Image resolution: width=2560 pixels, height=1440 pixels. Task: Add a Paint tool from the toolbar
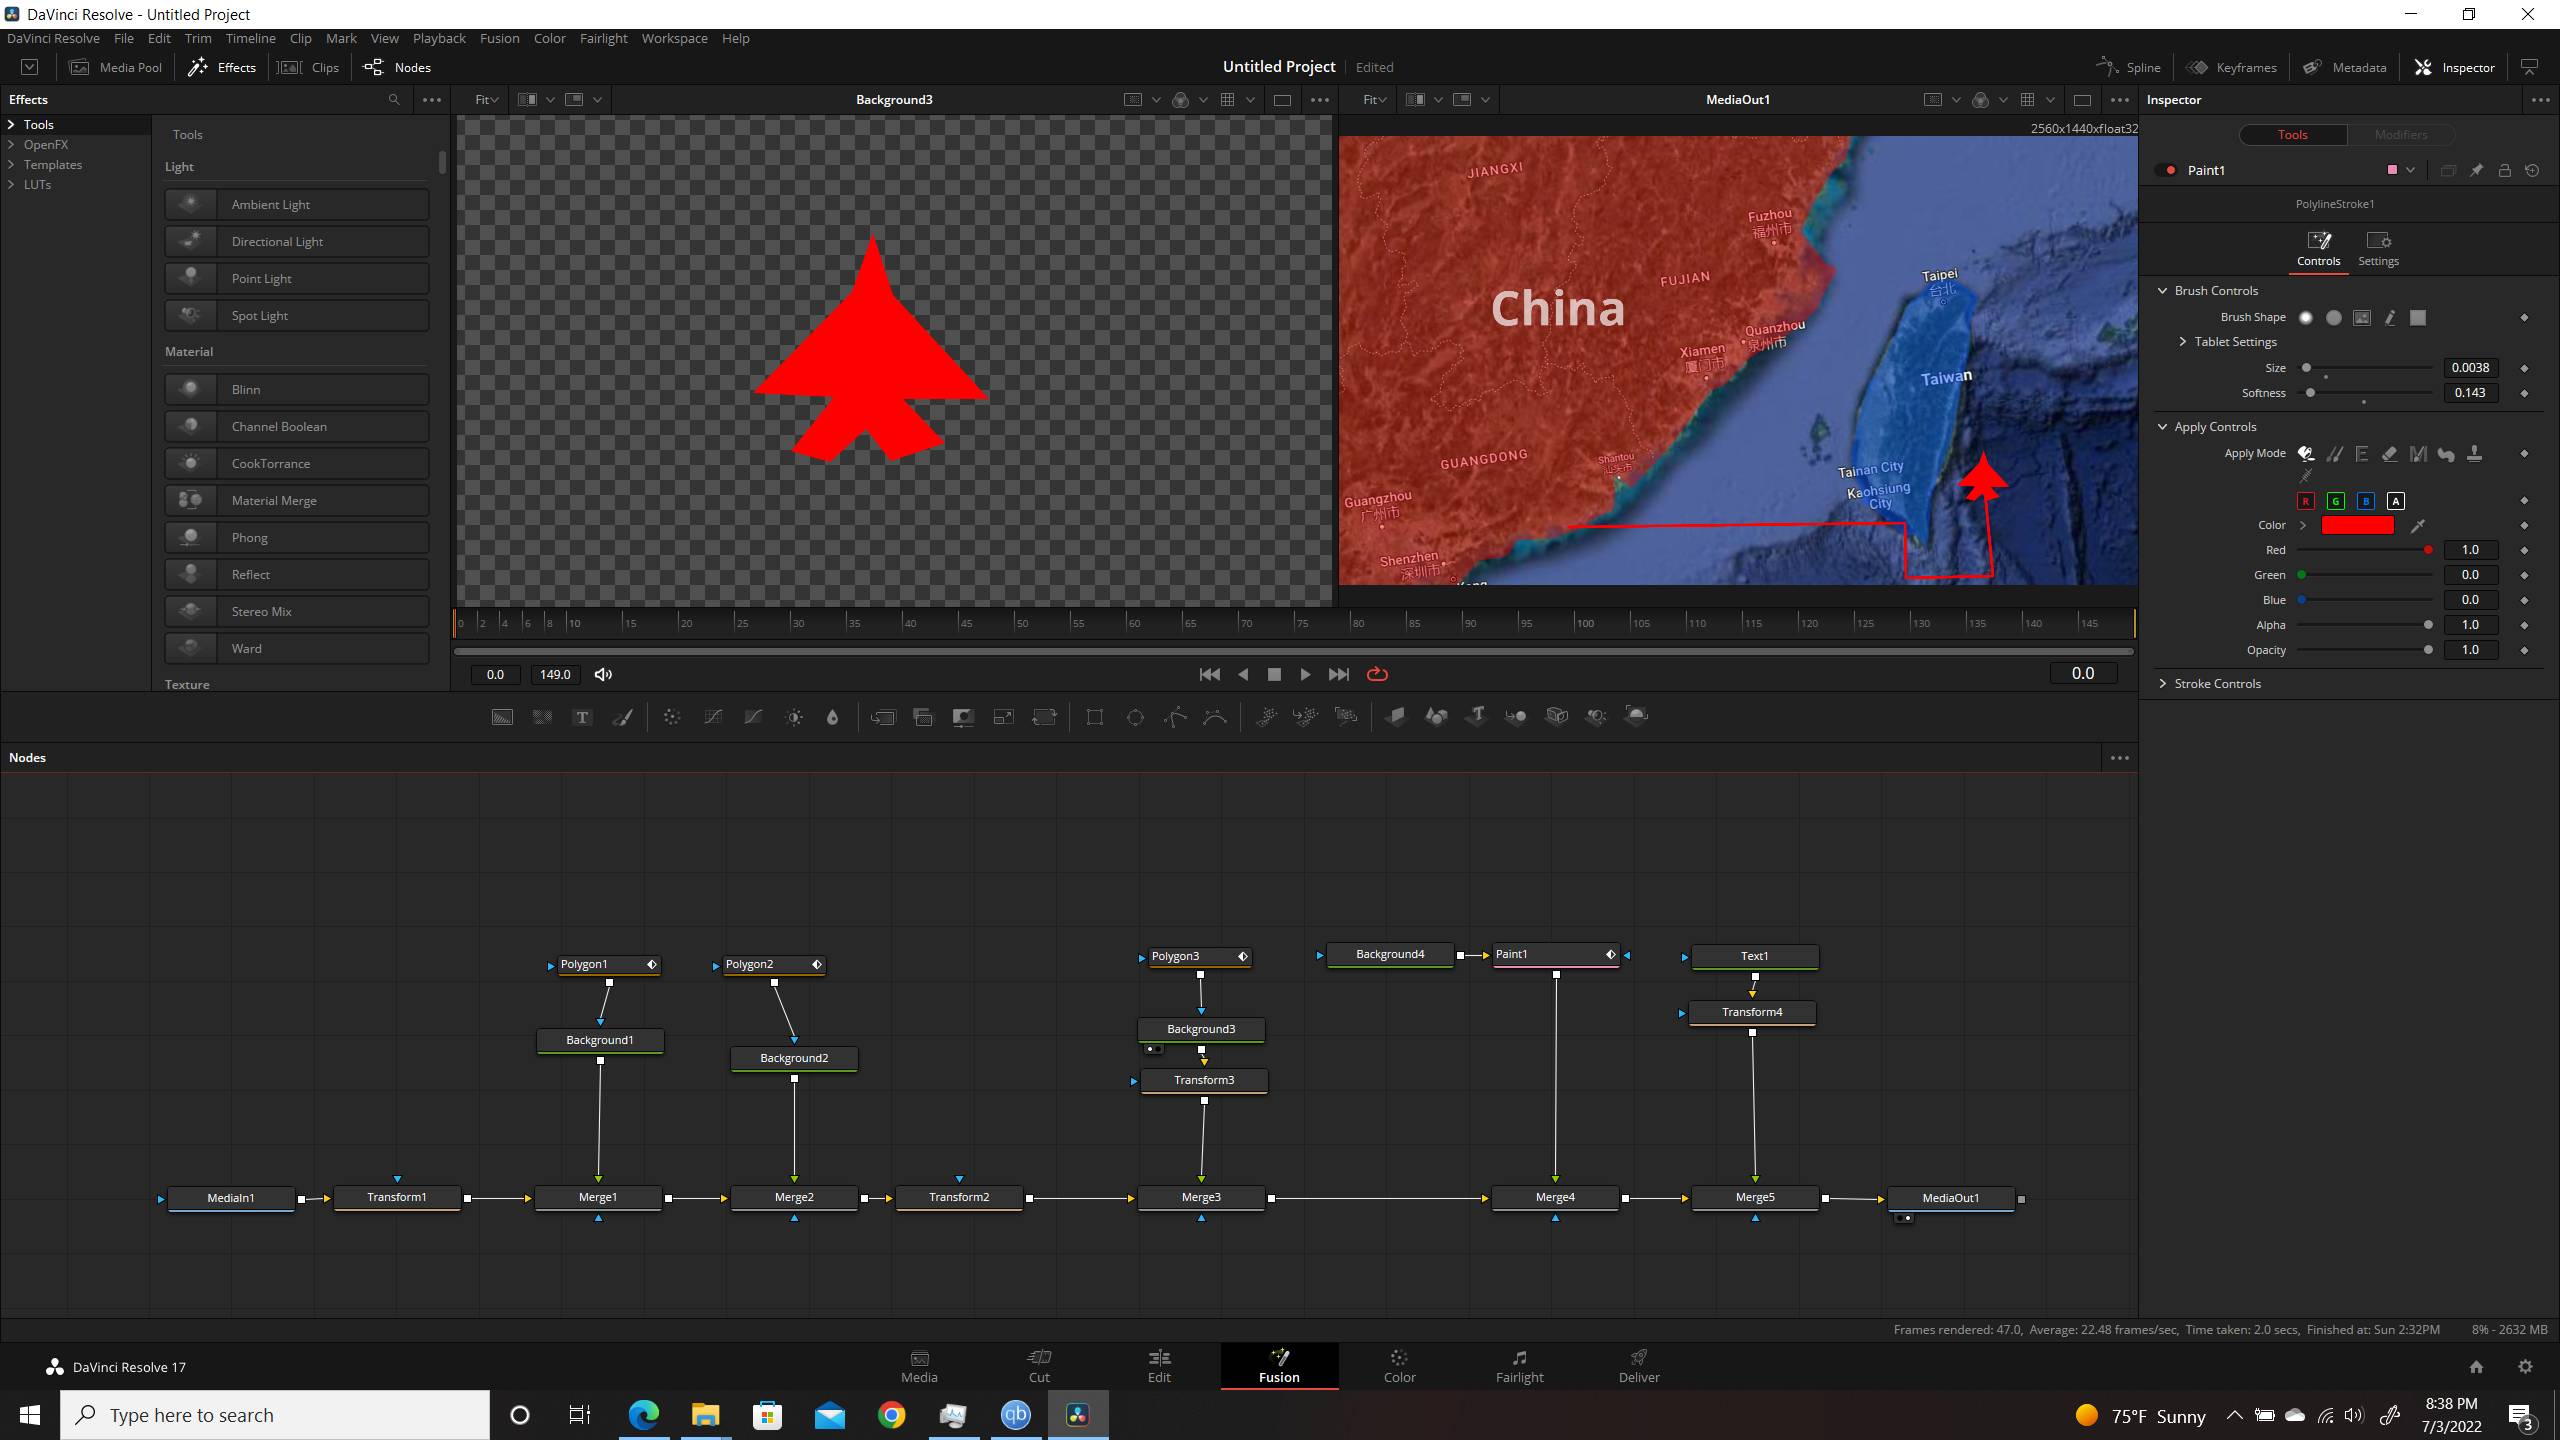click(622, 716)
